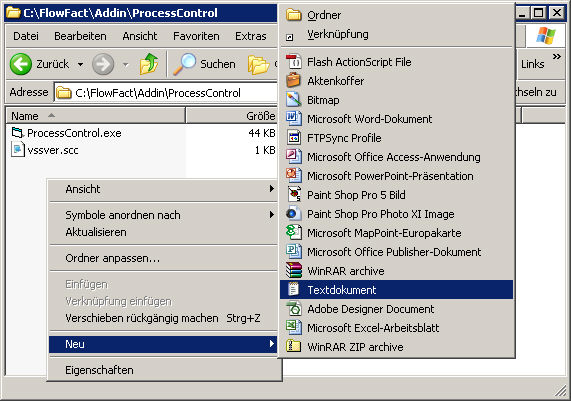
Task: Go up one folder level
Action: (149, 64)
